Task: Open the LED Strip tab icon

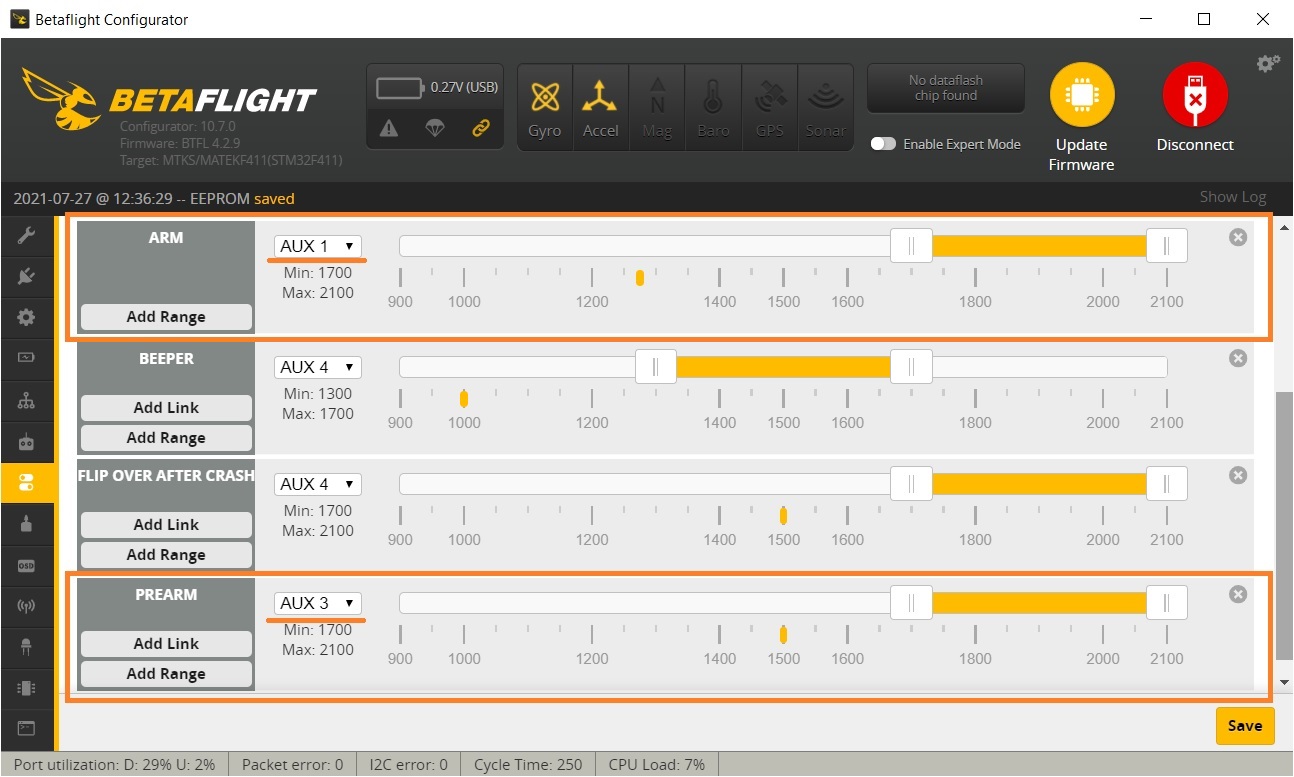Action: (x=27, y=647)
